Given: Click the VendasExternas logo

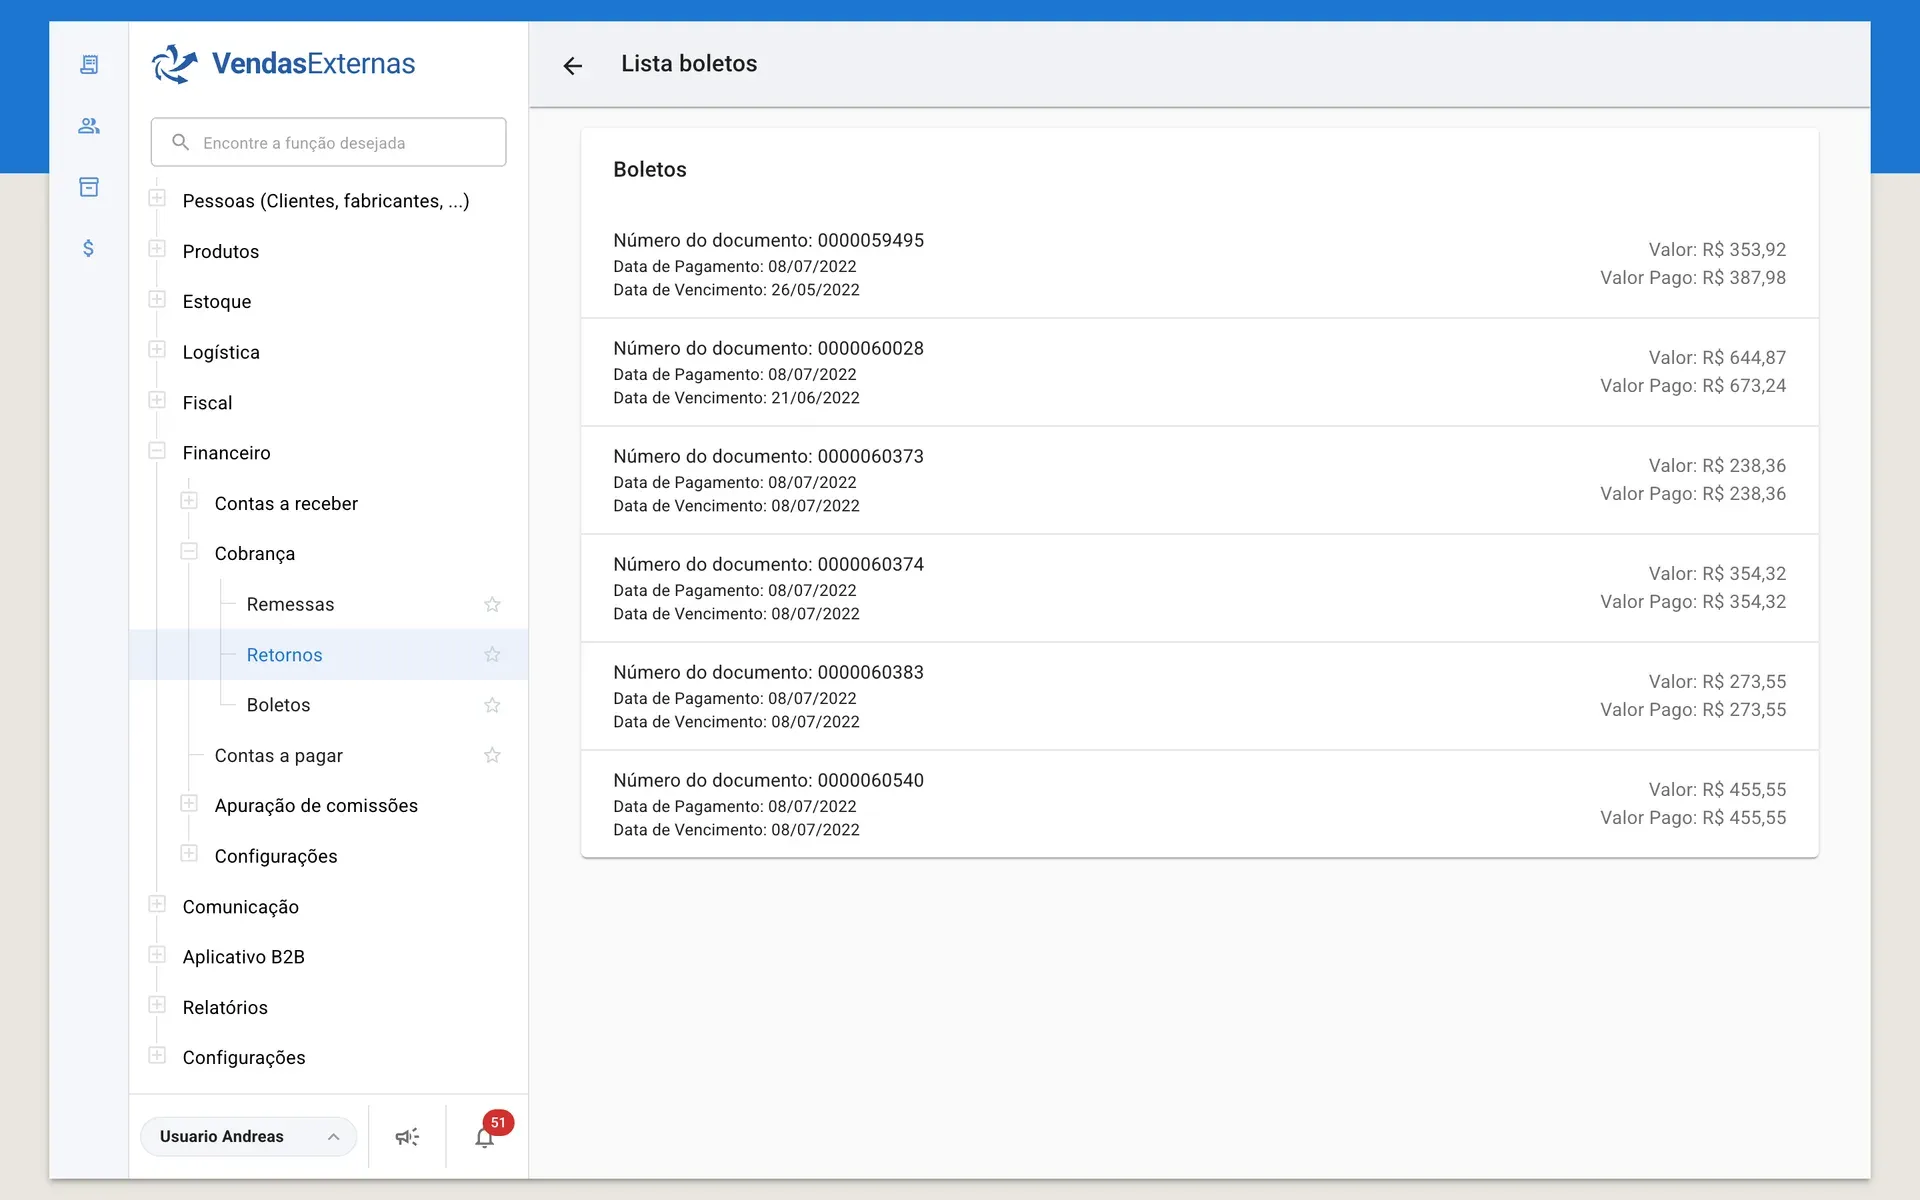Looking at the screenshot, I should 283,64.
